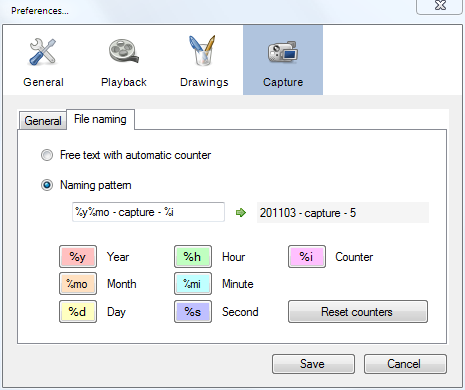Click the Hour label
The width and height of the screenshot is (465, 390).
[233, 257]
